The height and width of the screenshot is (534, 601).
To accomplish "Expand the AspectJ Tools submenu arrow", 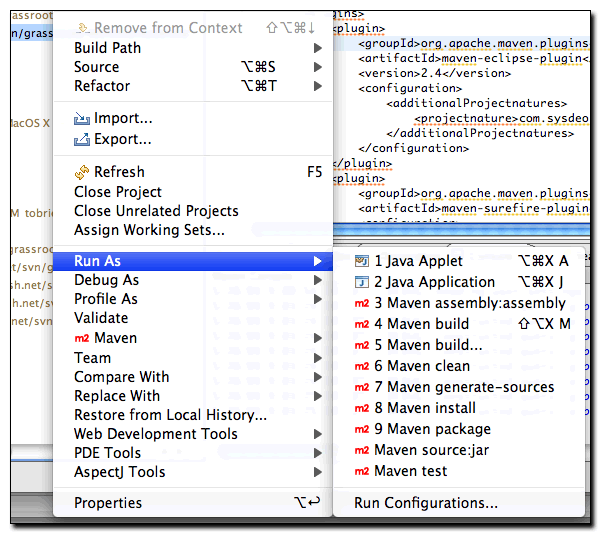I will [x=318, y=472].
